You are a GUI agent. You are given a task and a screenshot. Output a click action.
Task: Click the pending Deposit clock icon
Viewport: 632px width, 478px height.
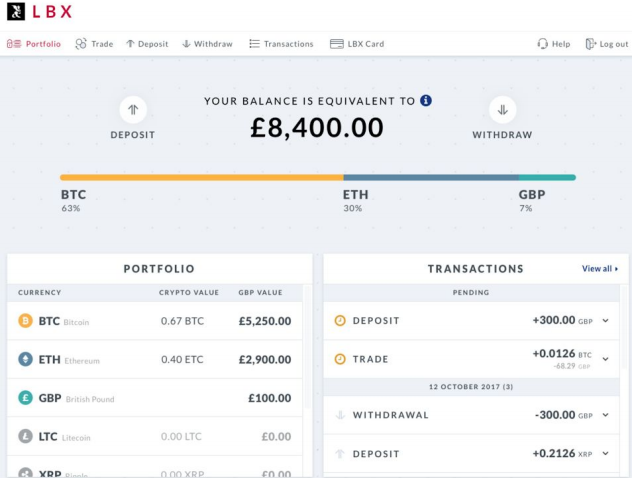tap(340, 320)
